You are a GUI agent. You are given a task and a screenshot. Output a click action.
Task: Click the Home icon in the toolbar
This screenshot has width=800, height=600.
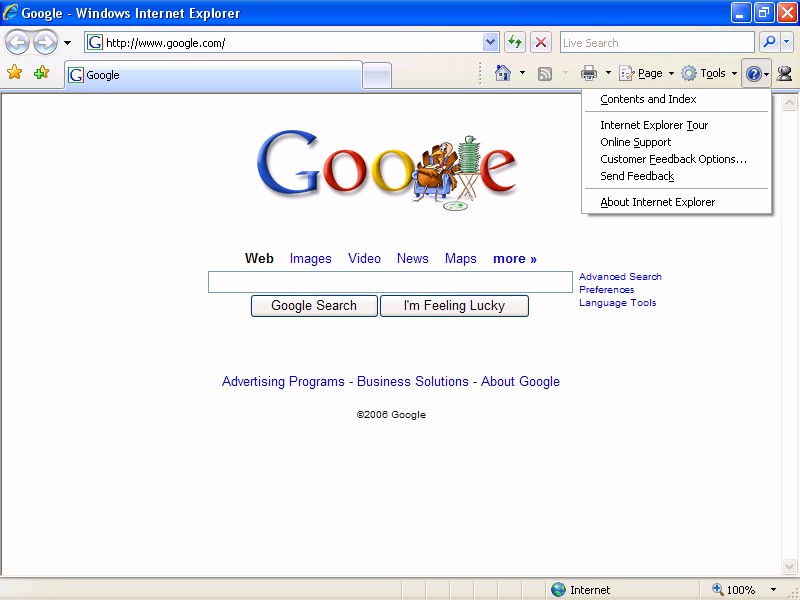pyautogui.click(x=503, y=73)
